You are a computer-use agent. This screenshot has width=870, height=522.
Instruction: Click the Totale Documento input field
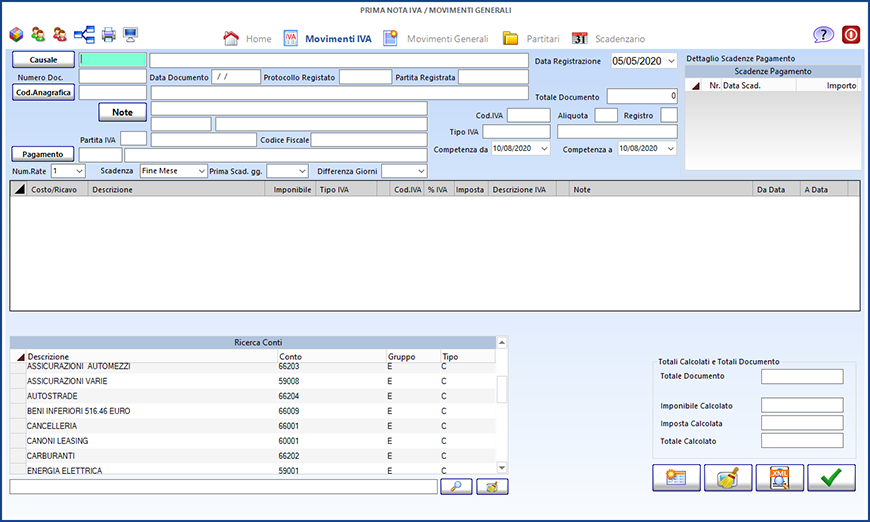642,97
